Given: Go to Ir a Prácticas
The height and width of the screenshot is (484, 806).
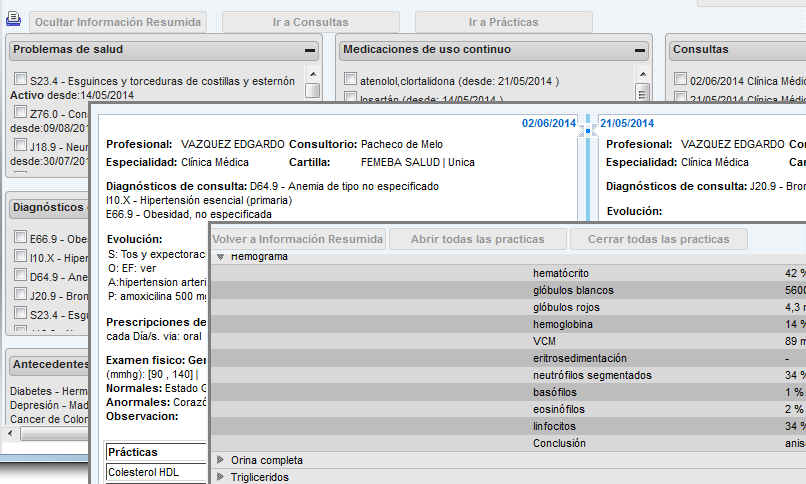Looking at the screenshot, I should (x=503, y=22).
